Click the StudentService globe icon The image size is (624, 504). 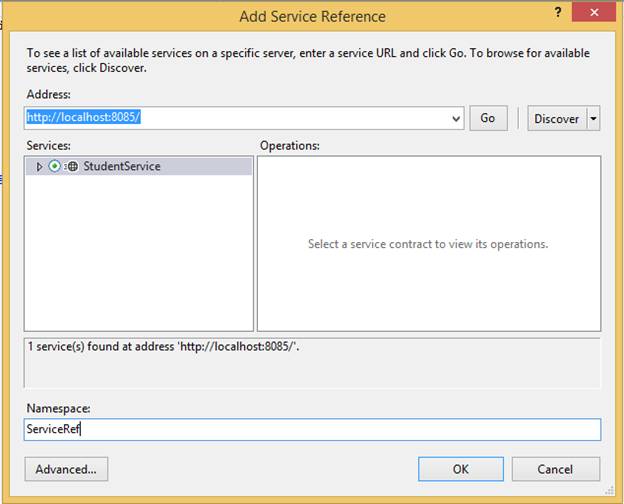tap(73, 167)
